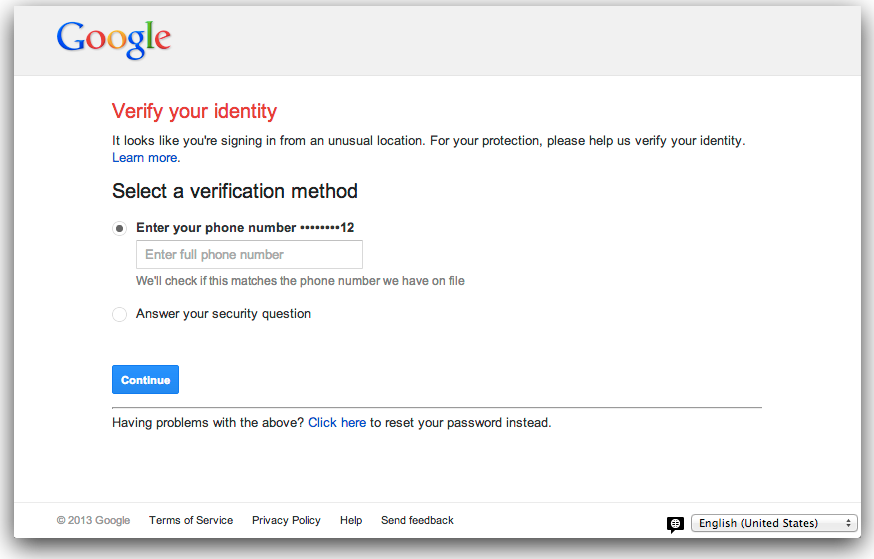Open the English (United States) language dropdown
Screen dimensions: 874x559
point(775,523)
